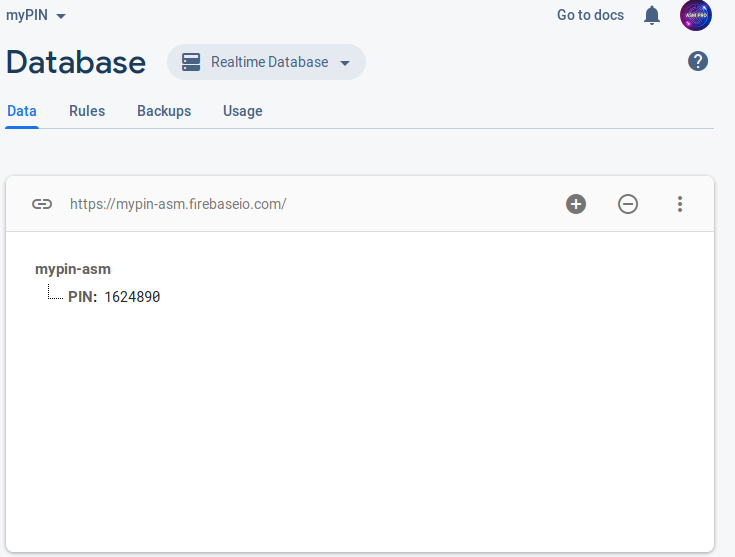Open the user account avatar

(696, 15)
